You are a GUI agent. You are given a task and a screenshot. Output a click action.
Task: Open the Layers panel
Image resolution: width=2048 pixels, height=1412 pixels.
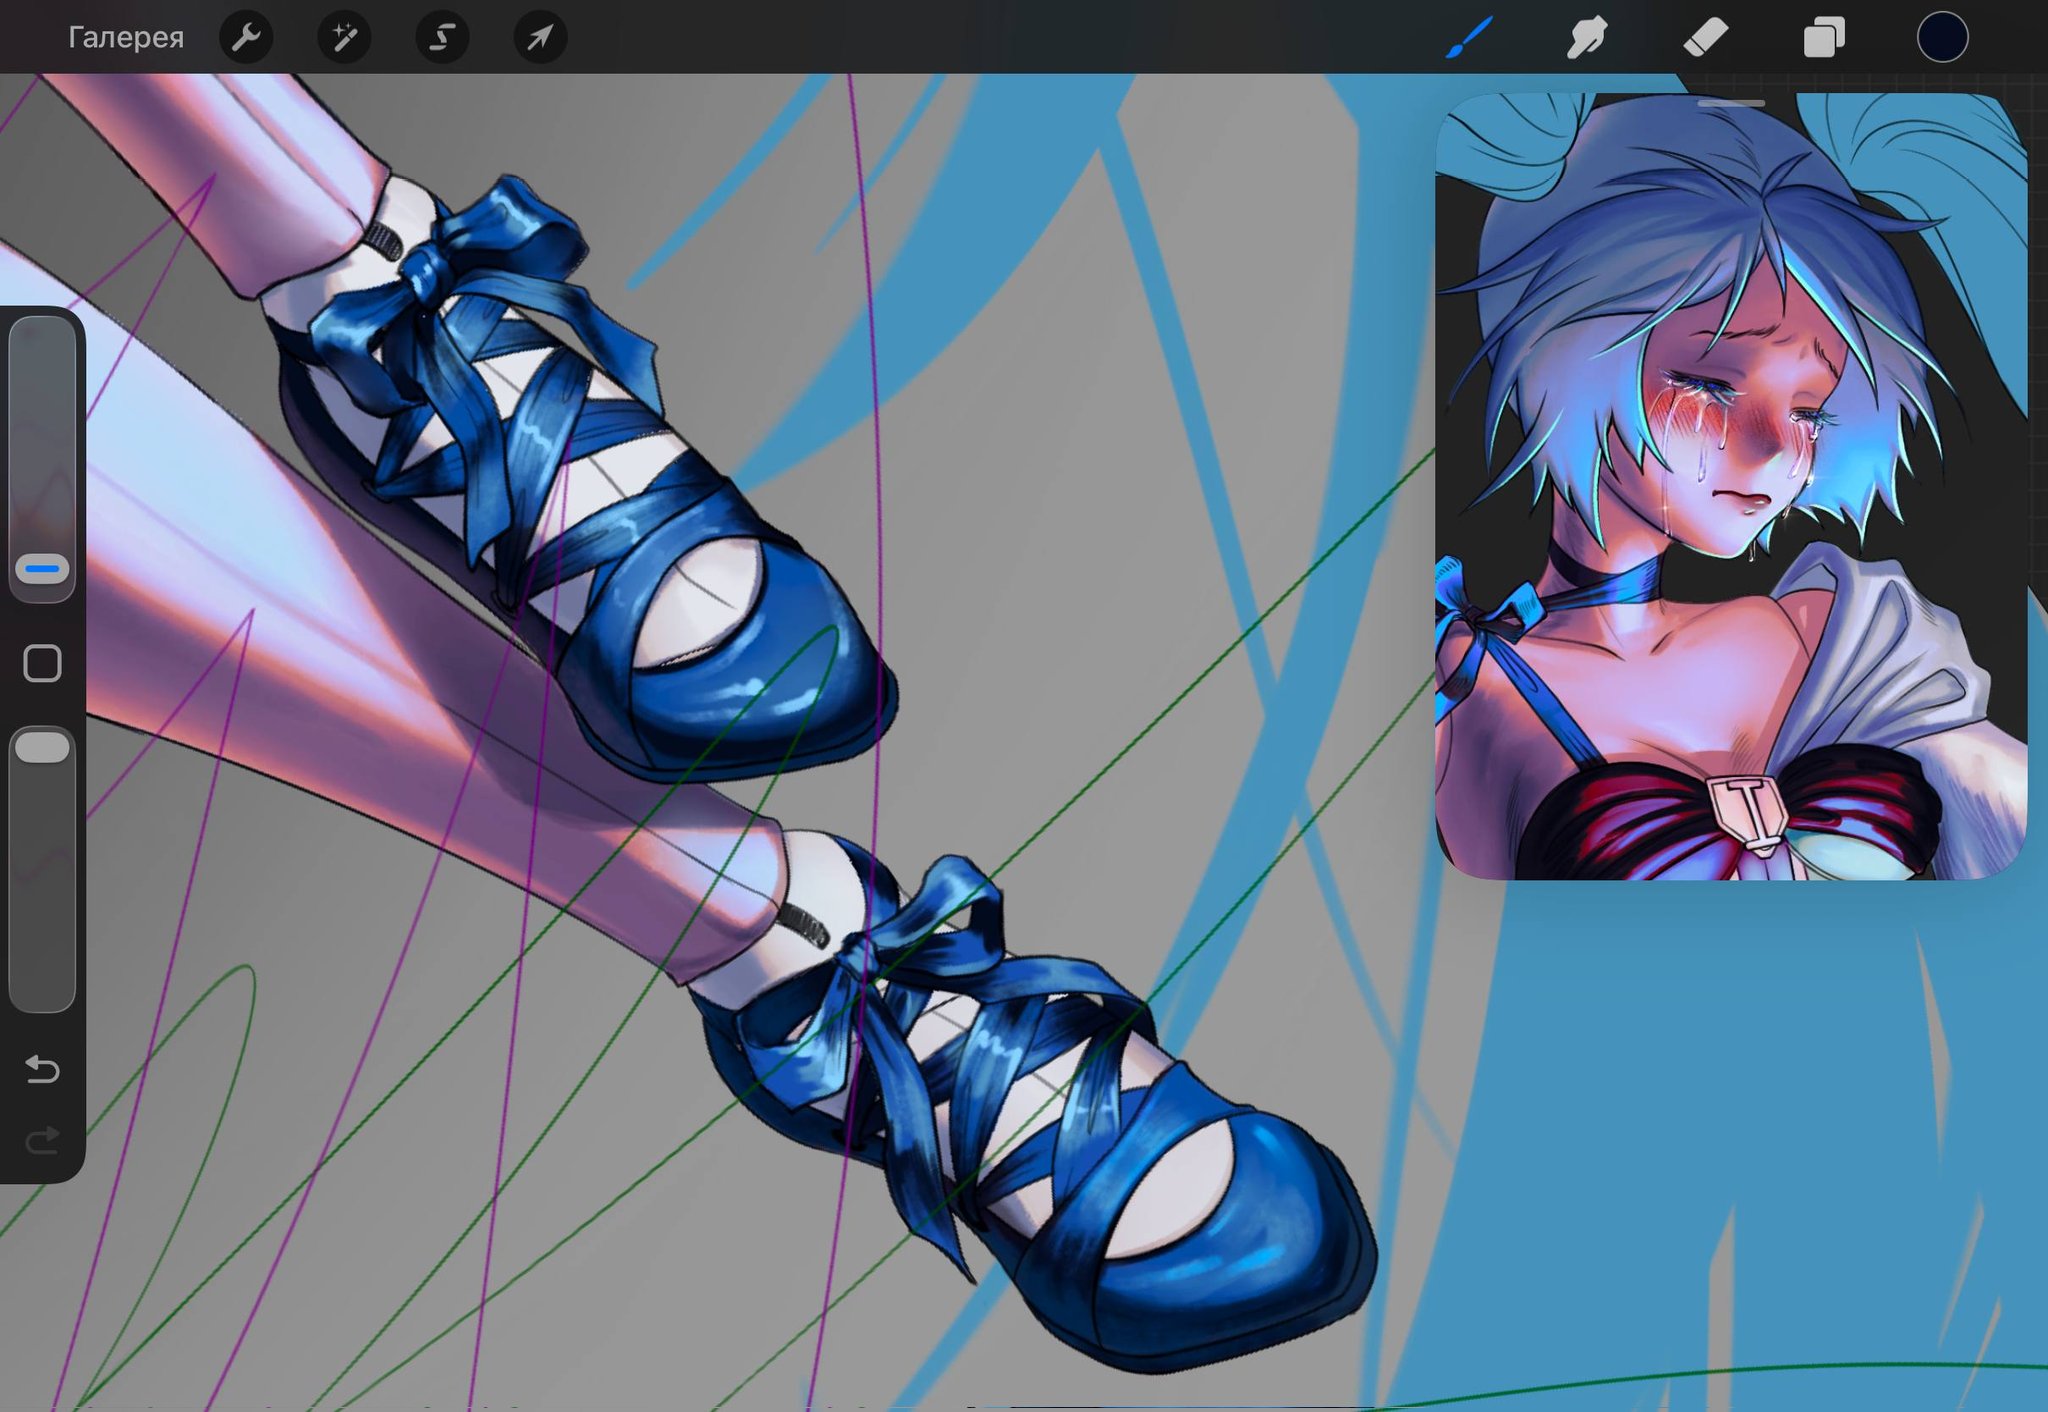click(1823, 38)
